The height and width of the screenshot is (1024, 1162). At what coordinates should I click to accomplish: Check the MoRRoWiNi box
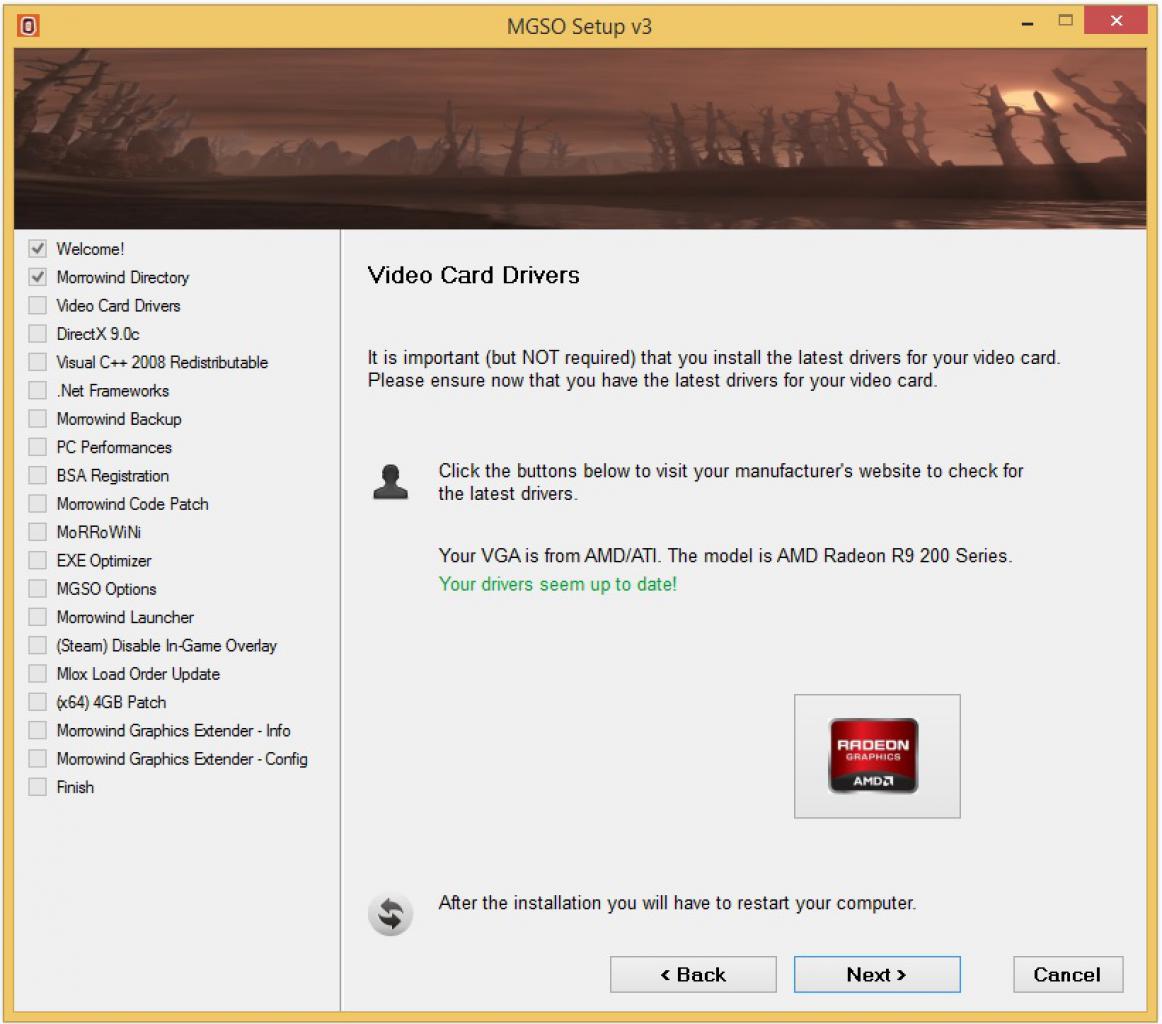point(37,531)
